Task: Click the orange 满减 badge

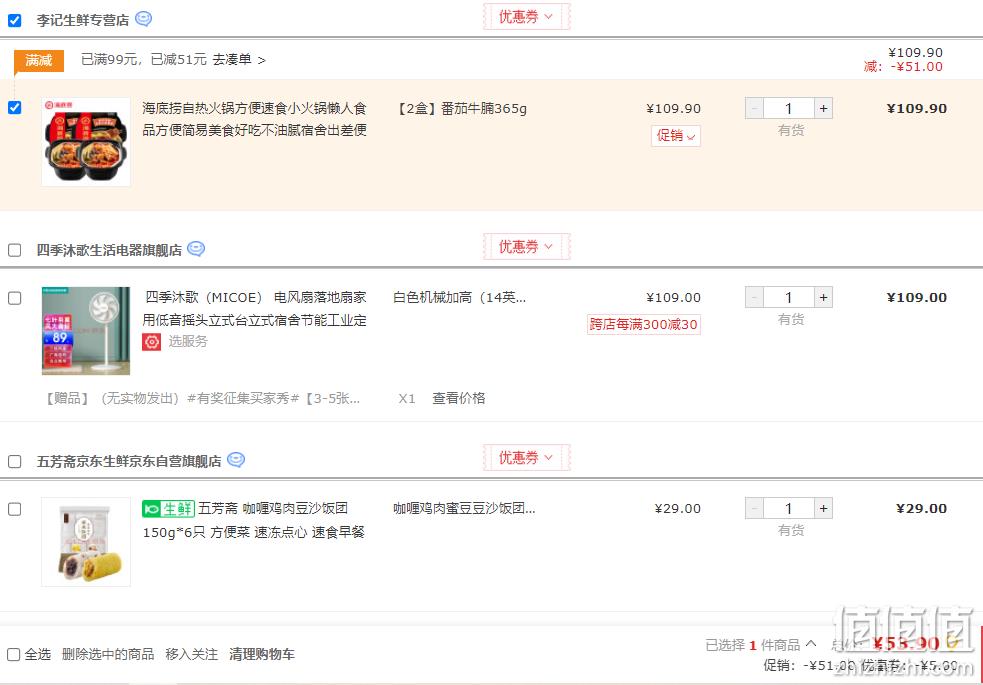Action: pyautogui.click(x=39, y=60)
